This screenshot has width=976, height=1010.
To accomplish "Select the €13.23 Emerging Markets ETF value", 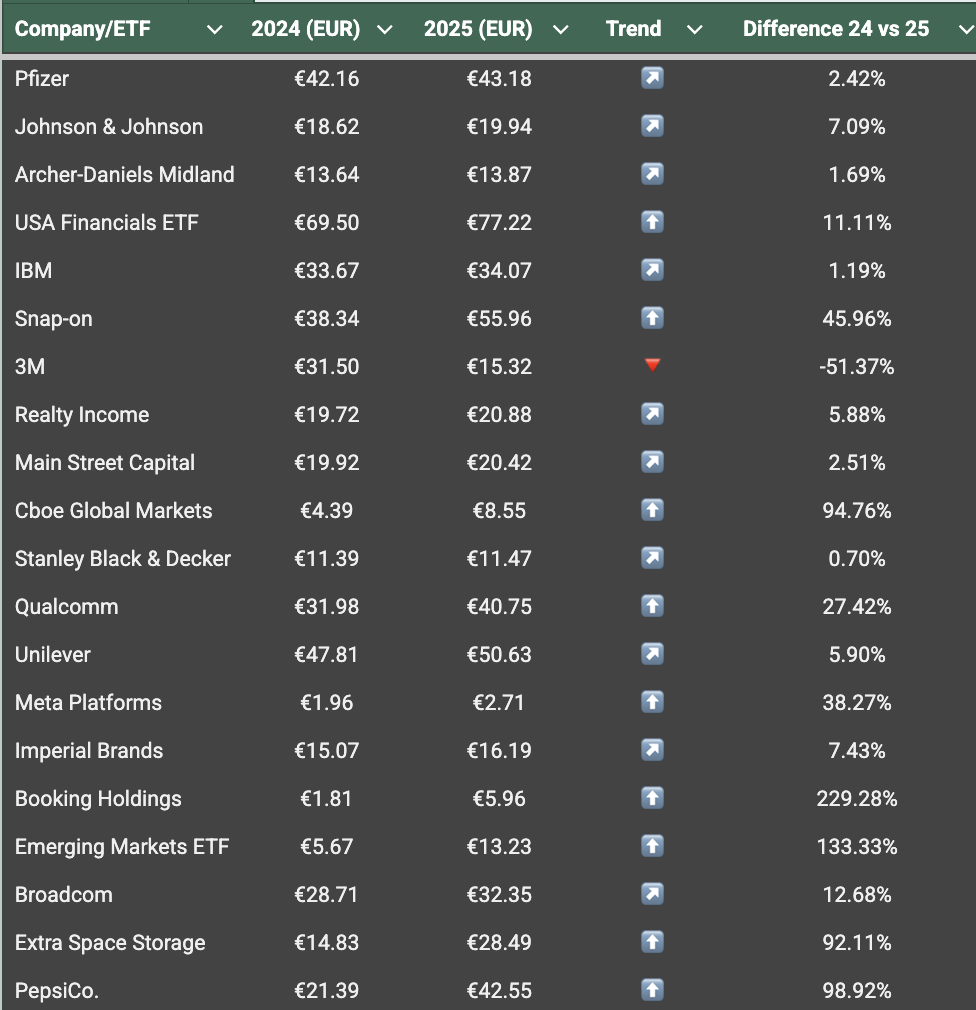I will (499, 846).
